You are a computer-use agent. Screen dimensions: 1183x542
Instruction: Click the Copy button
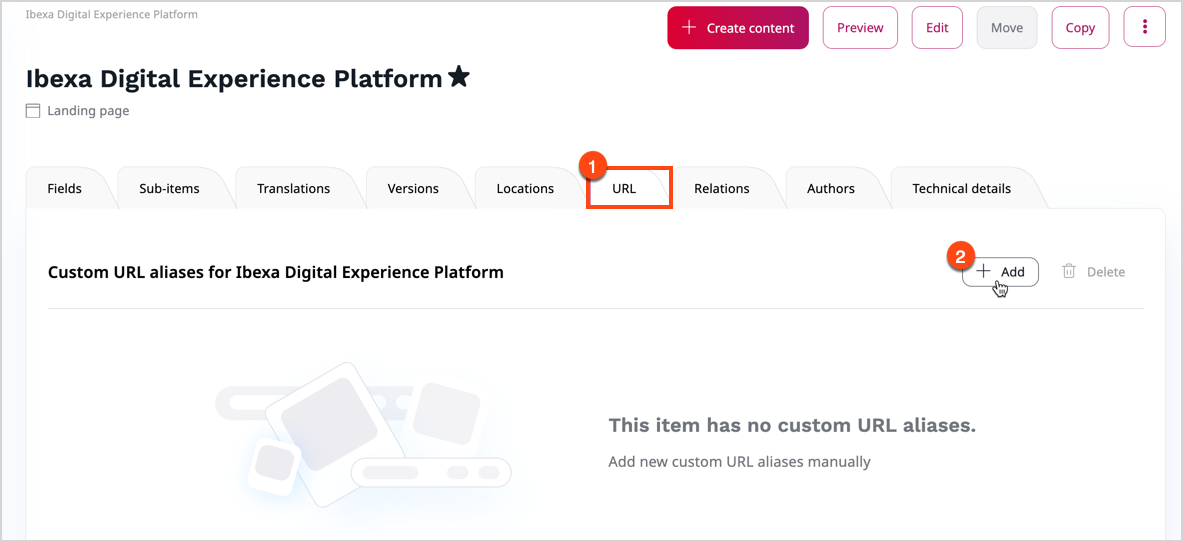(x=1080, y=28)
